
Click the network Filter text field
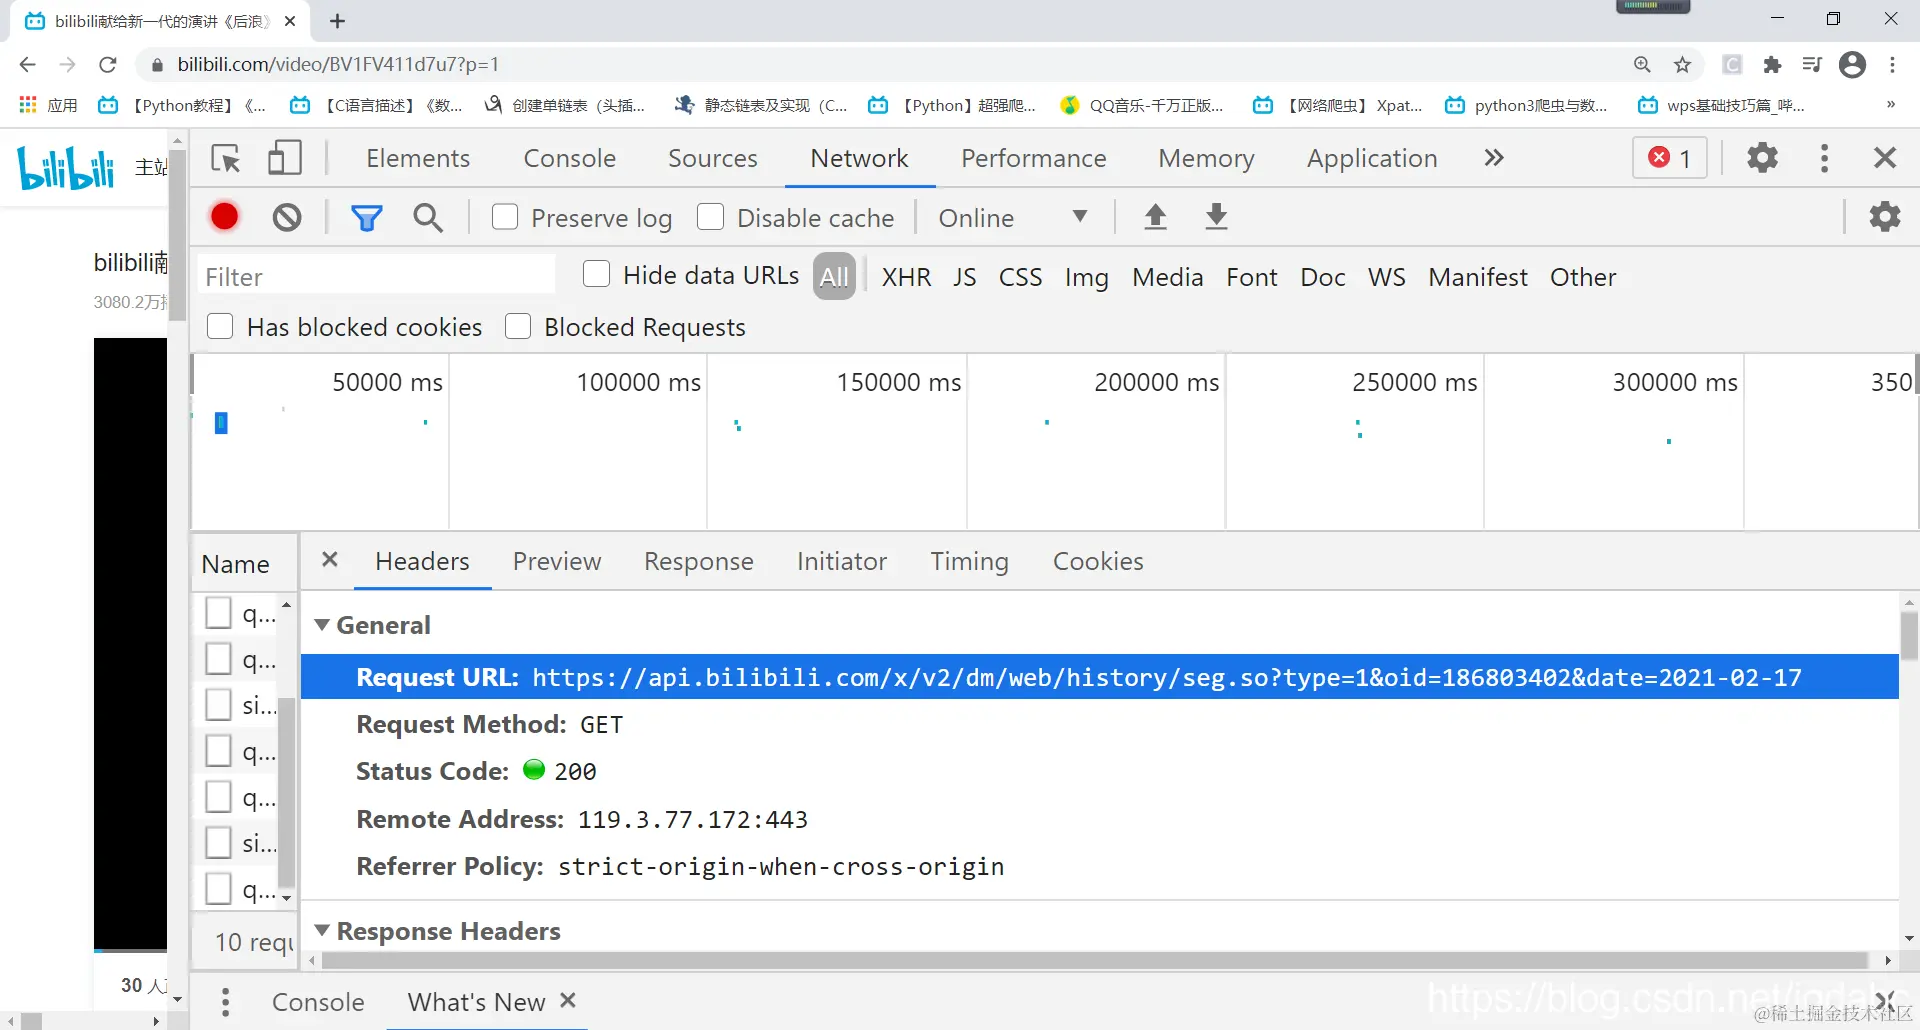point(377,276)
